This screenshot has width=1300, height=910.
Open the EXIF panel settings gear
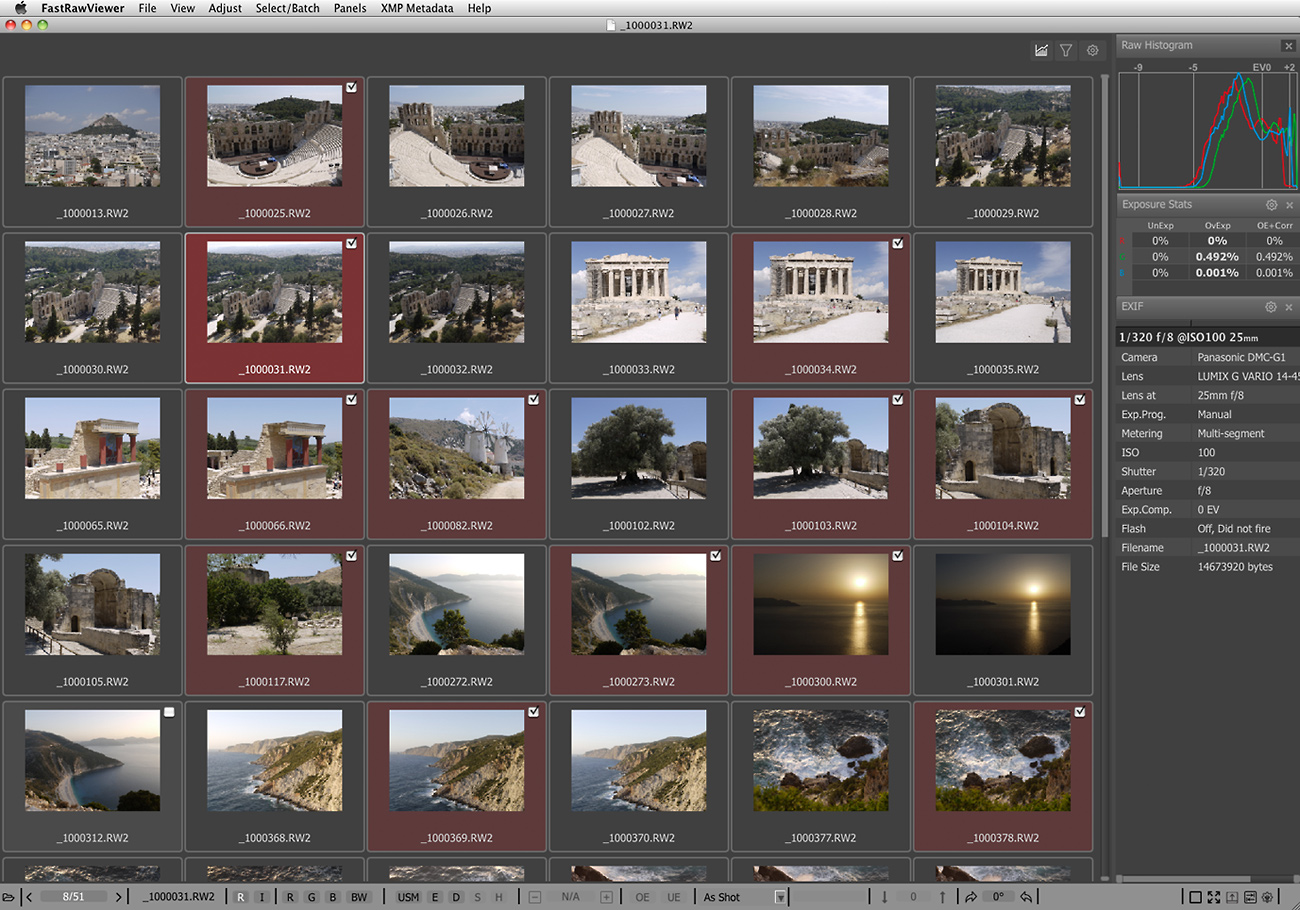1271,307
